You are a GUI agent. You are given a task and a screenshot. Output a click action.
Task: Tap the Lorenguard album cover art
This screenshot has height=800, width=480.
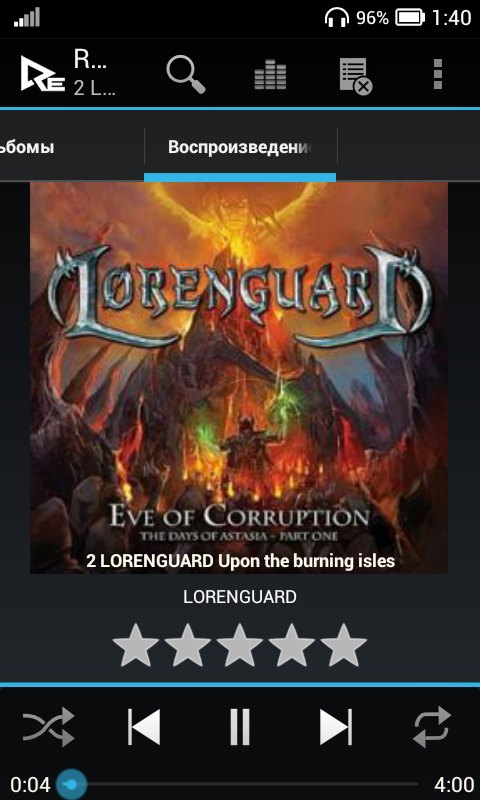tap(239, 378)
